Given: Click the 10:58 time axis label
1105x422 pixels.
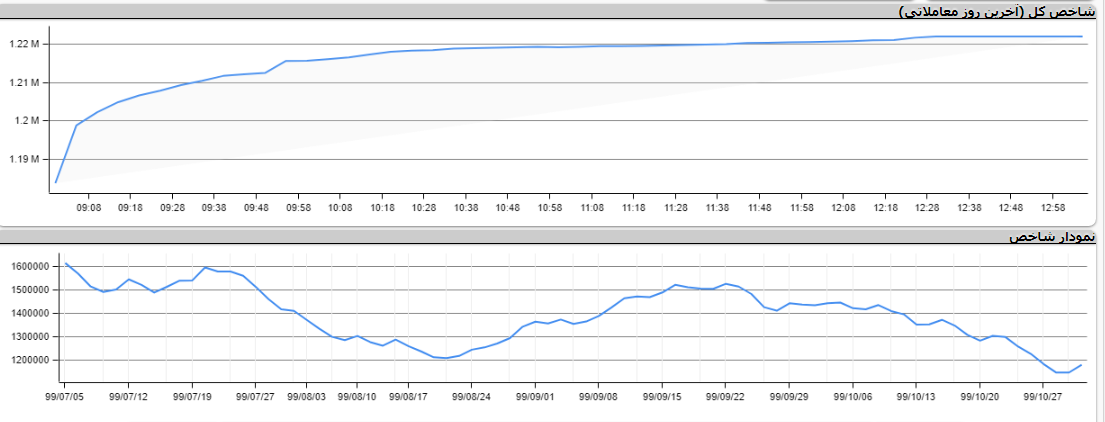Looking at the screenshot, I should click(550, 208).
